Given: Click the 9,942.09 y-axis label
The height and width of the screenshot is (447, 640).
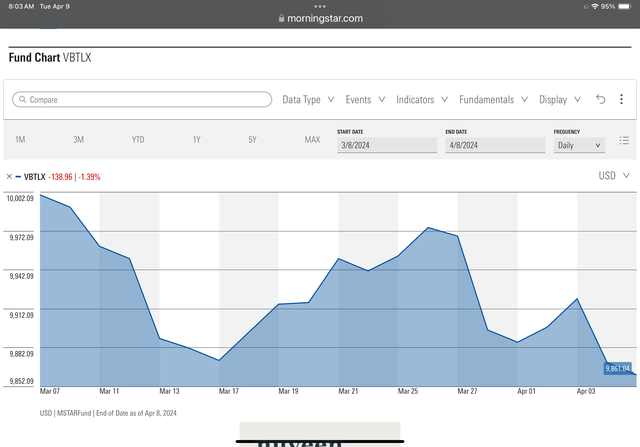Looking at the screenshot, I should pos(22,276).
